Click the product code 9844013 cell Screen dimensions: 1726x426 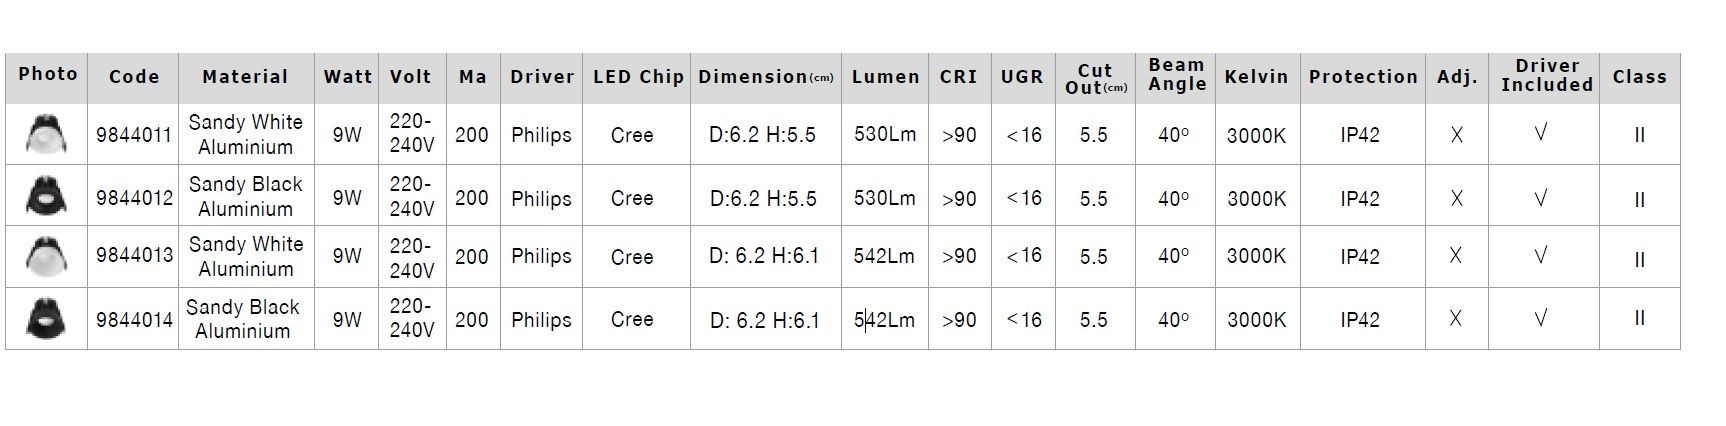tap(134, 256)
